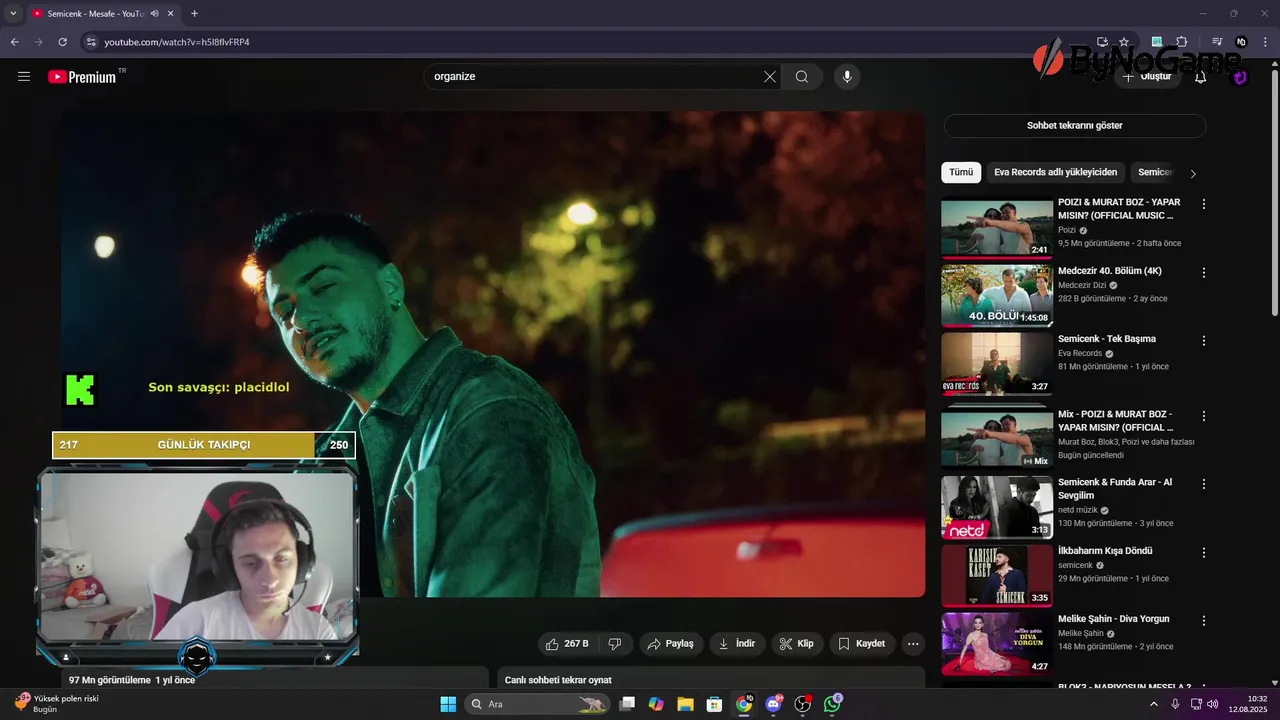The height and width of the screenshot is (720, 1280).
Task: Open more actions ellipsis beside Kaydet
Action: coord(913,644)
